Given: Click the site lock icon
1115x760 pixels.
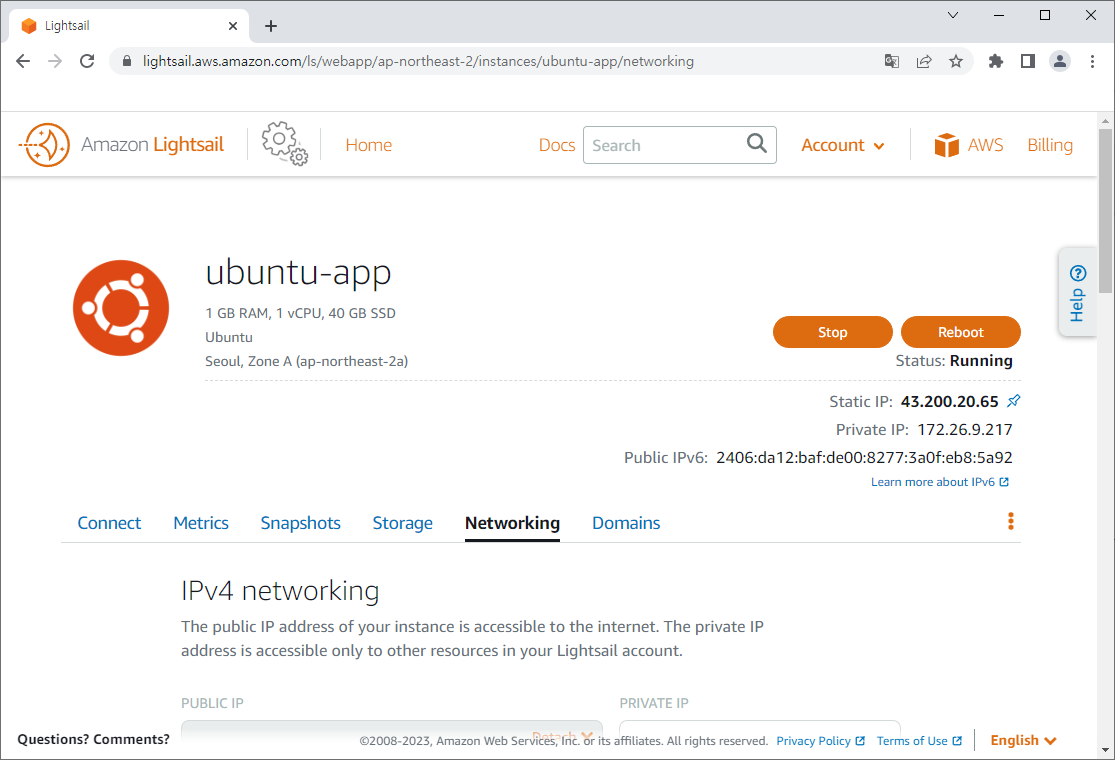Looking at the screenshot, I should click(x=127, y=61).
